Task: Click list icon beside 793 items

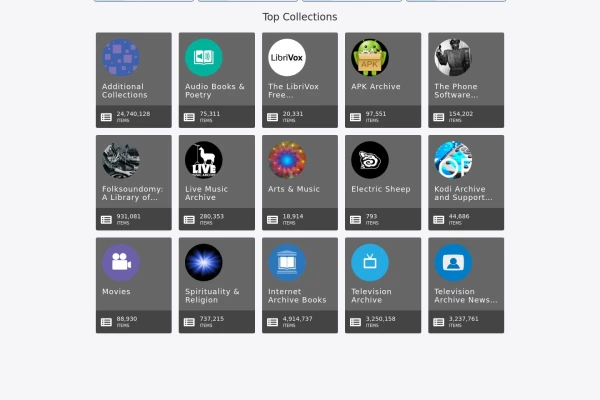Action: click(x=355, y=220)
